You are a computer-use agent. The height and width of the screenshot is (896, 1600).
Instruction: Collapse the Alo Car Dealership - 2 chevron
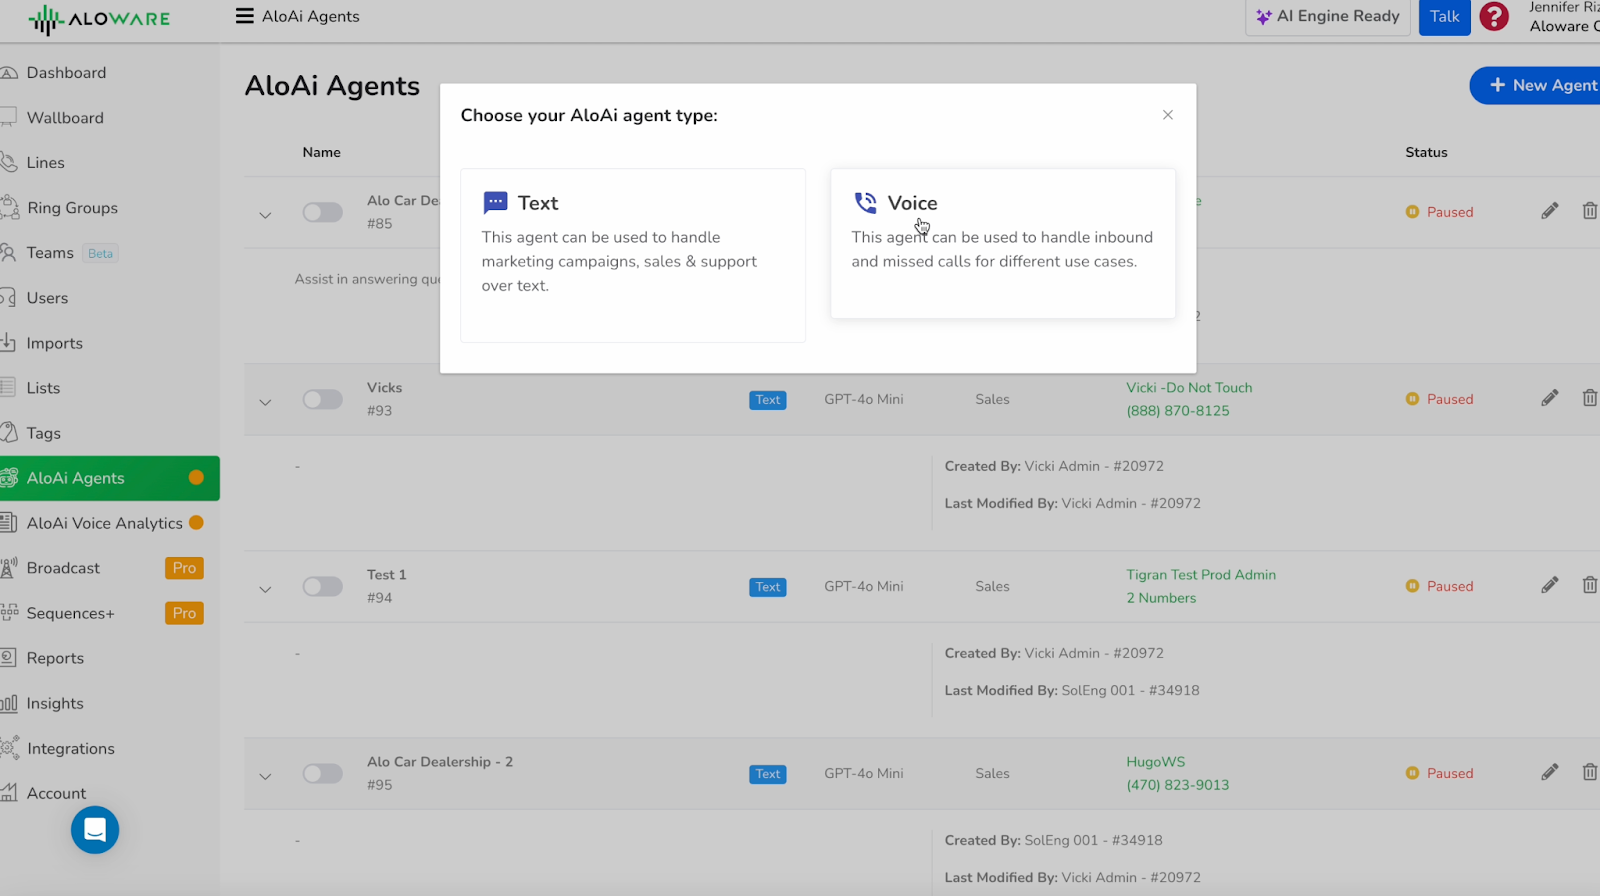click(x=265, y=776)
